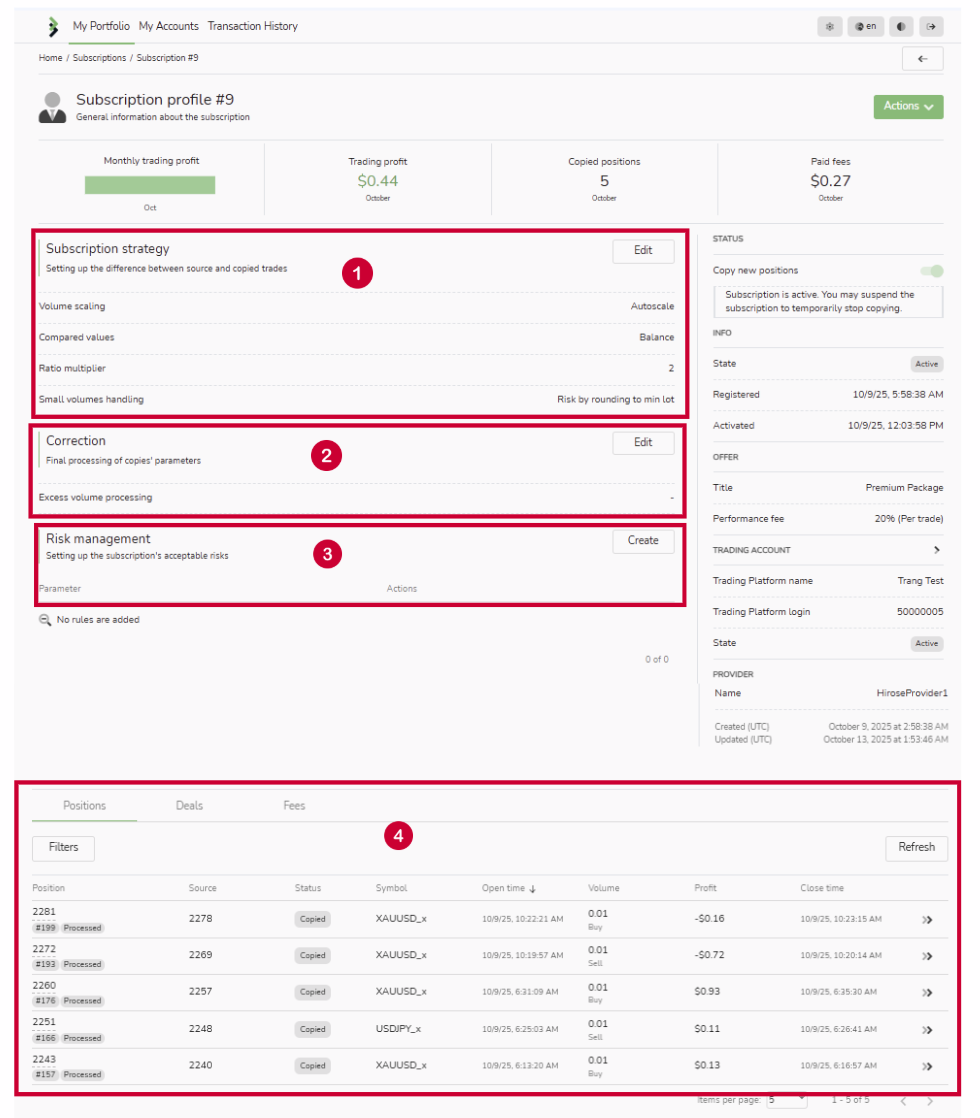
Task: Switch to the Deals tab
Action: click(x=189, y=805)
